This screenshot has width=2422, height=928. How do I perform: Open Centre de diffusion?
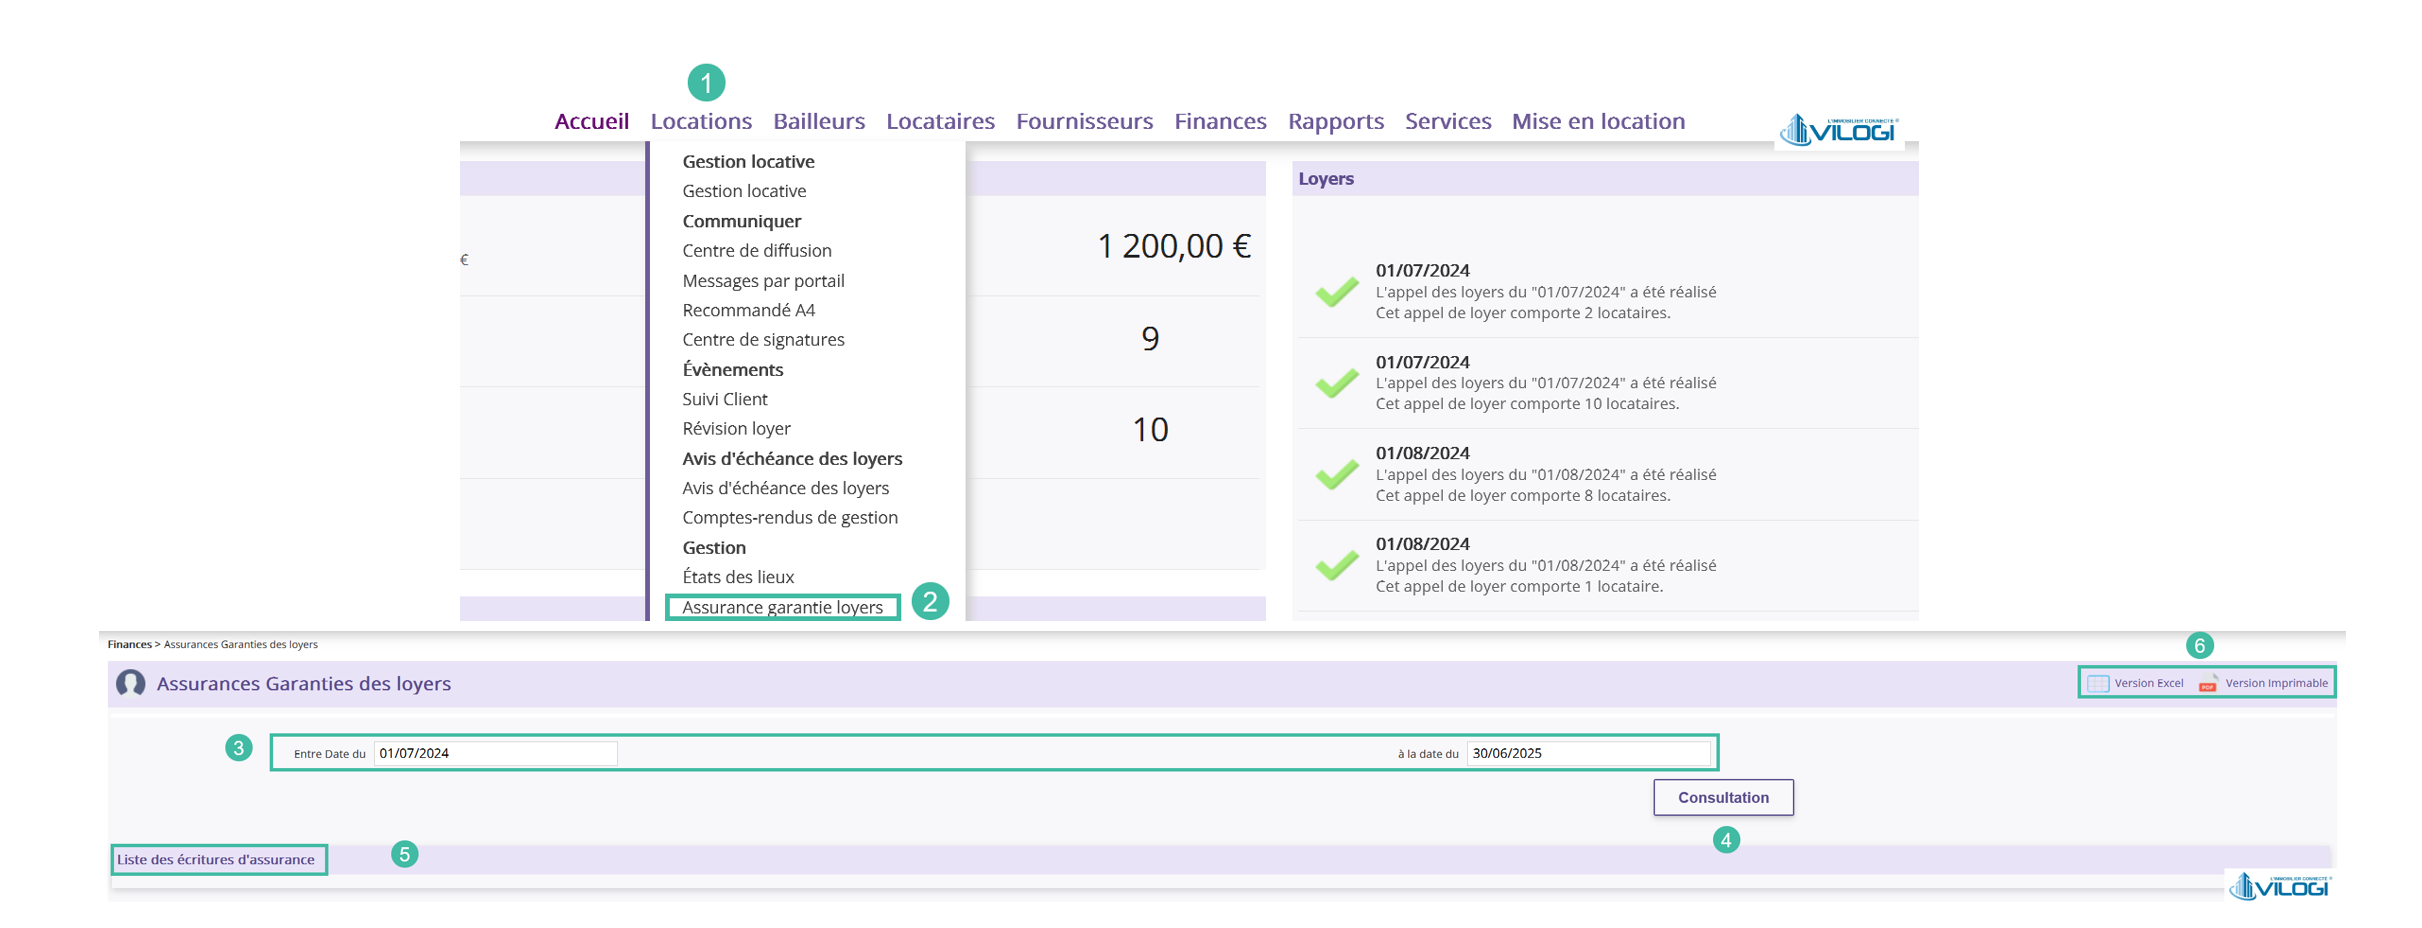coord(757,250)
